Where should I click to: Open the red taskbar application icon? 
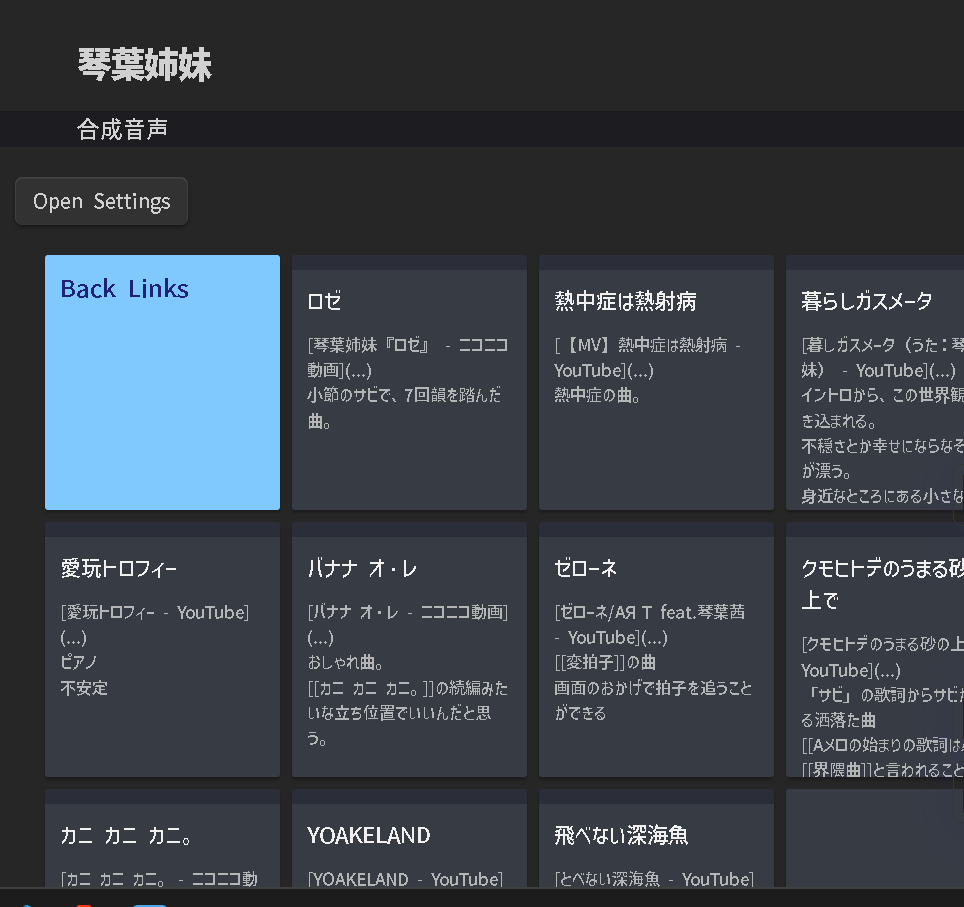[x=84, y=903]
